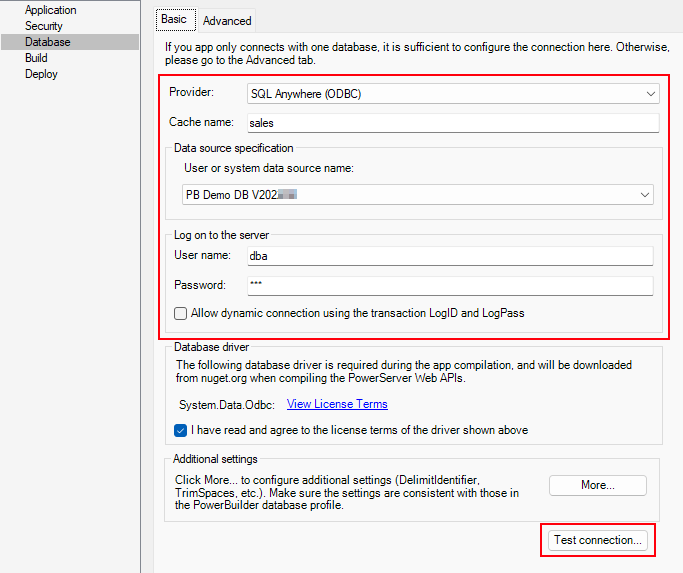Switch to the Advanced tab
The image size is (683, 573).
pos(227,20)
